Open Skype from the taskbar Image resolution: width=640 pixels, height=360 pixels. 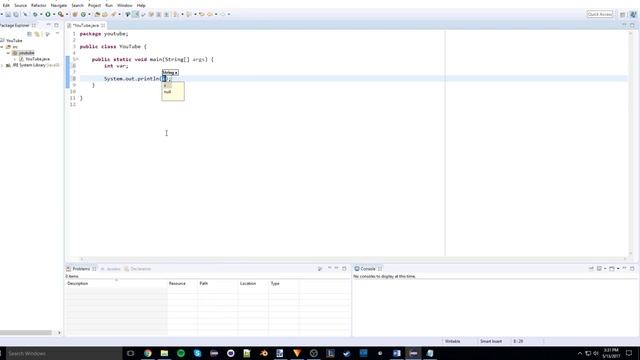198,353
